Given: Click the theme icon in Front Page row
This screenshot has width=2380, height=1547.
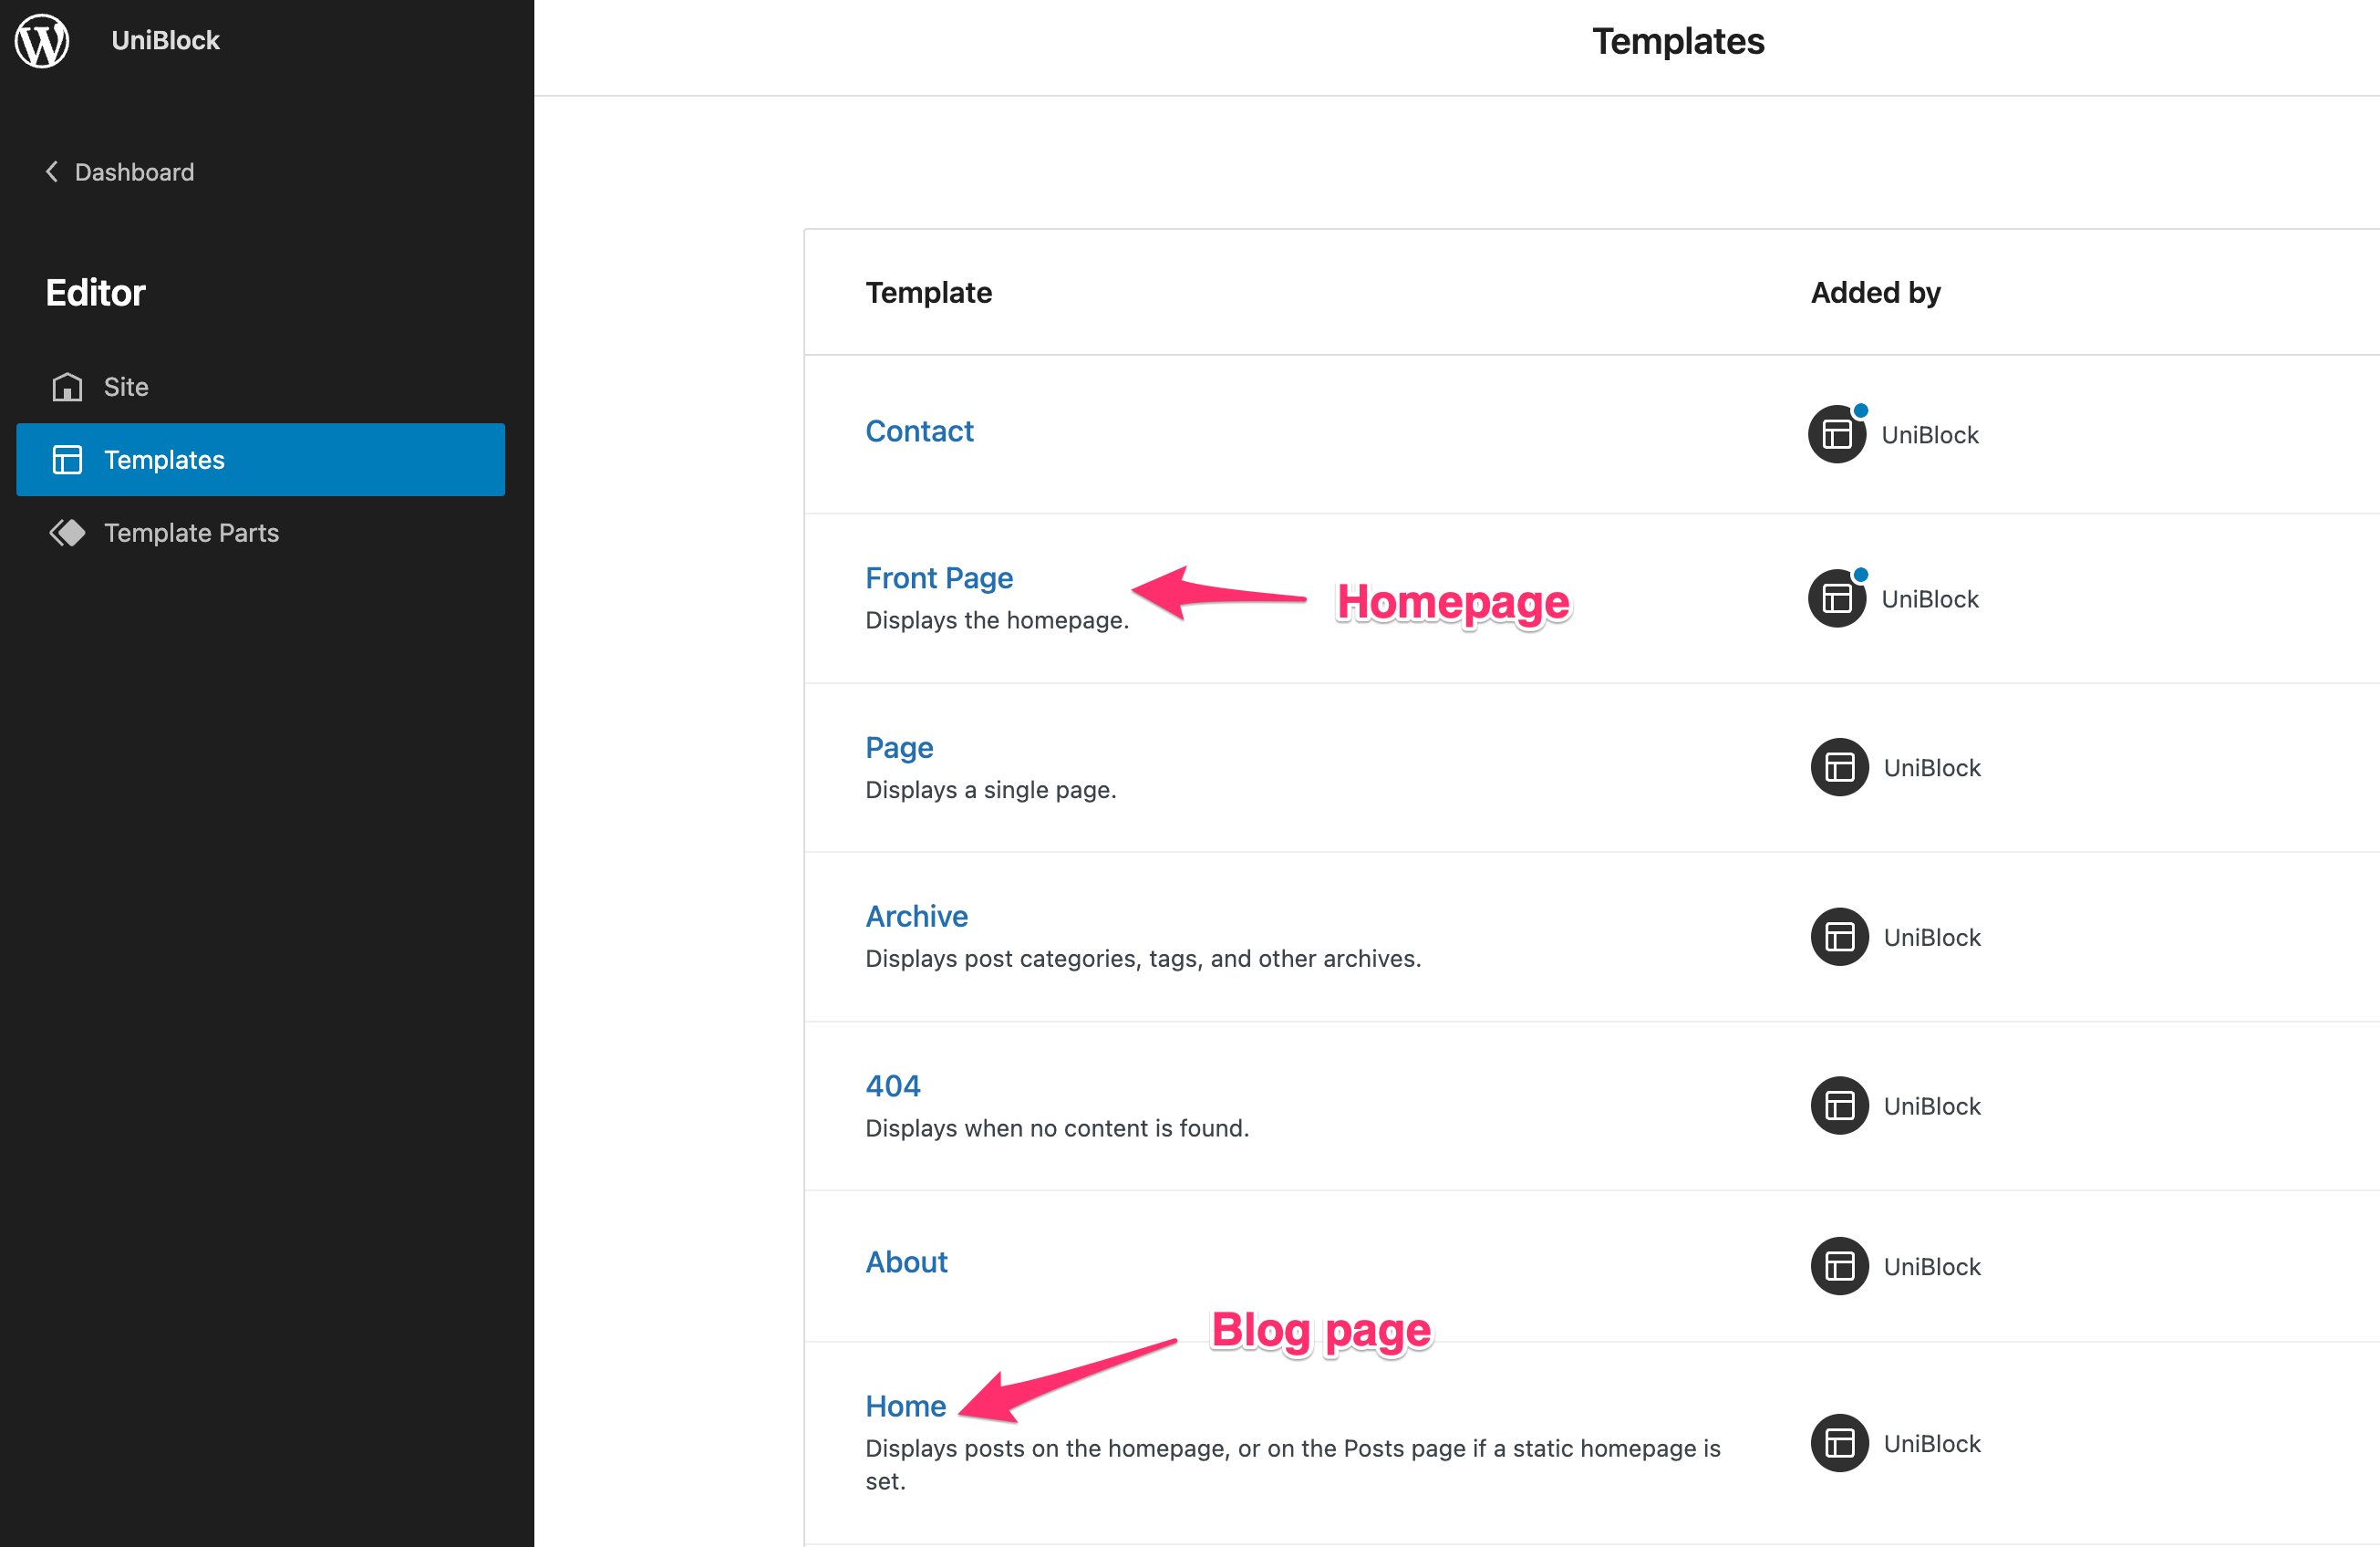Looking at the screenshot, I should pos(1837,598).
